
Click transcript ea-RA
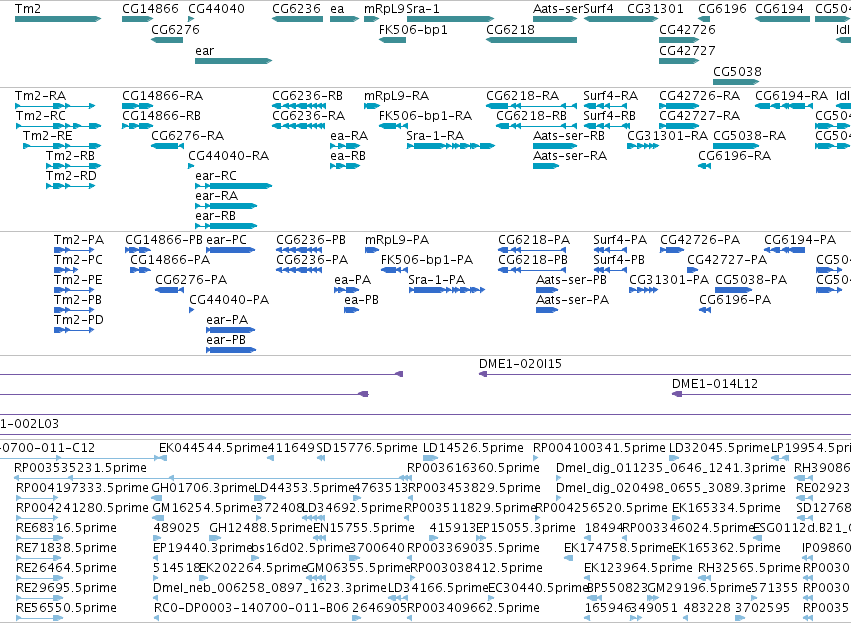click(x=345, y=146)
